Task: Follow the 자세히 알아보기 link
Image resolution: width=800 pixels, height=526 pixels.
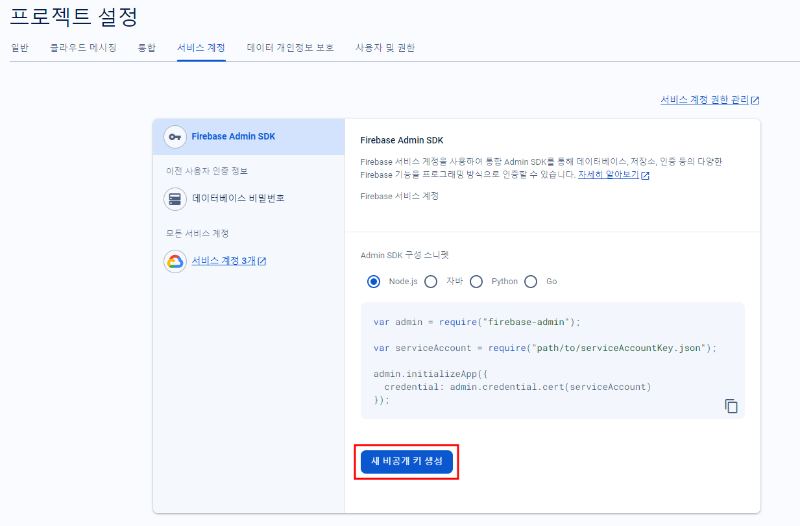Action: tap(613, 175)
